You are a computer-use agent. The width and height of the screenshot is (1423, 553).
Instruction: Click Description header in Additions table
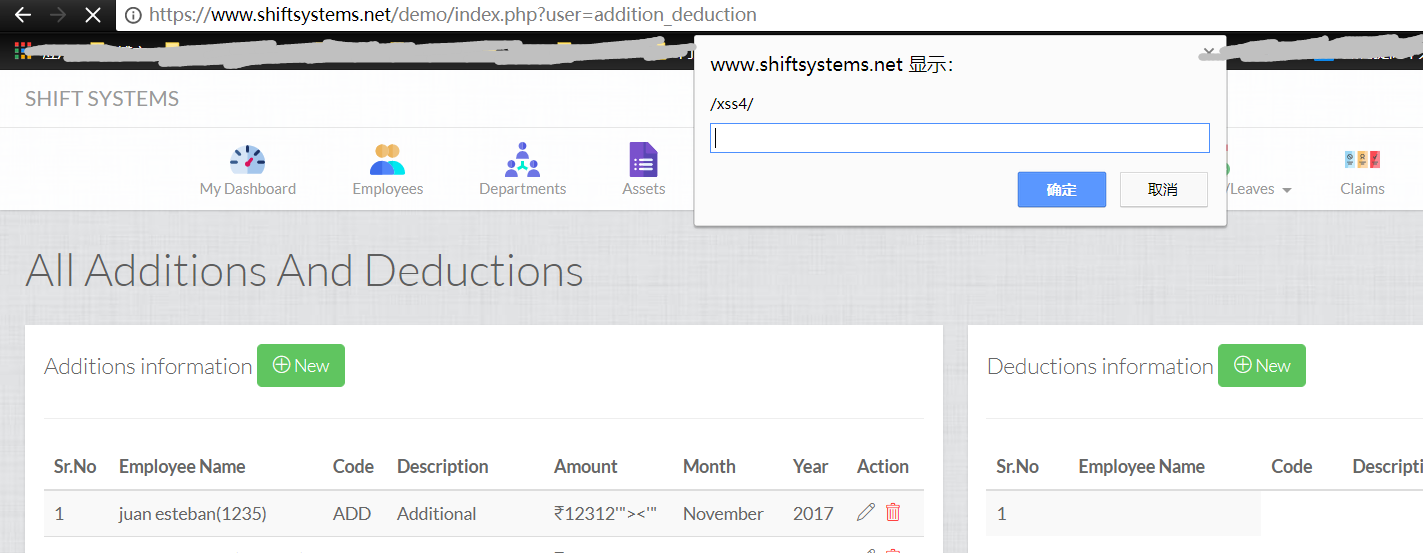[x=442, y=467]
